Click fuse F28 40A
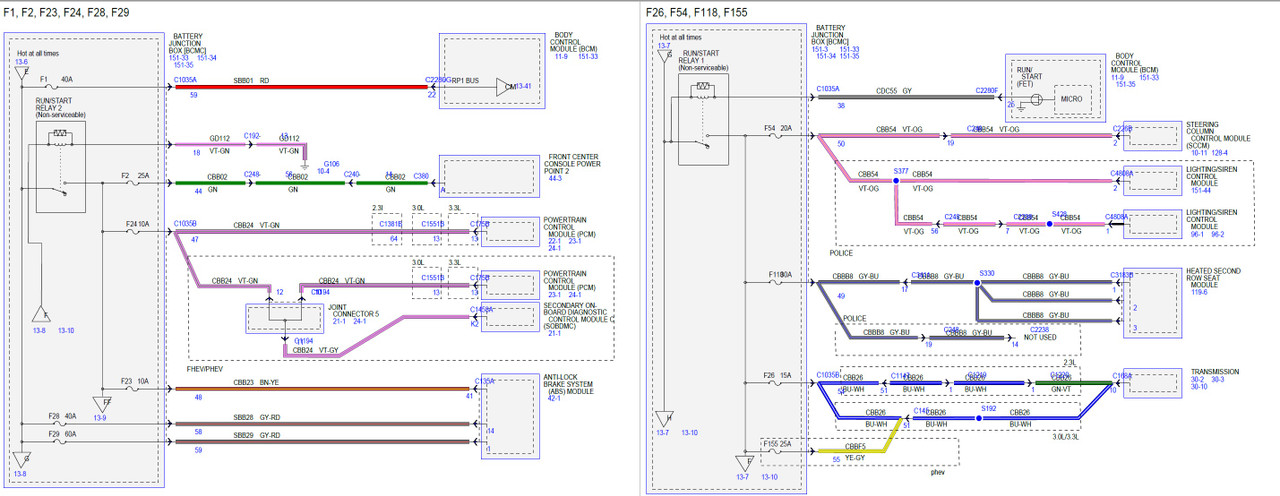Viewport: 1280px width, 496px height. click(x=62, y=415)
